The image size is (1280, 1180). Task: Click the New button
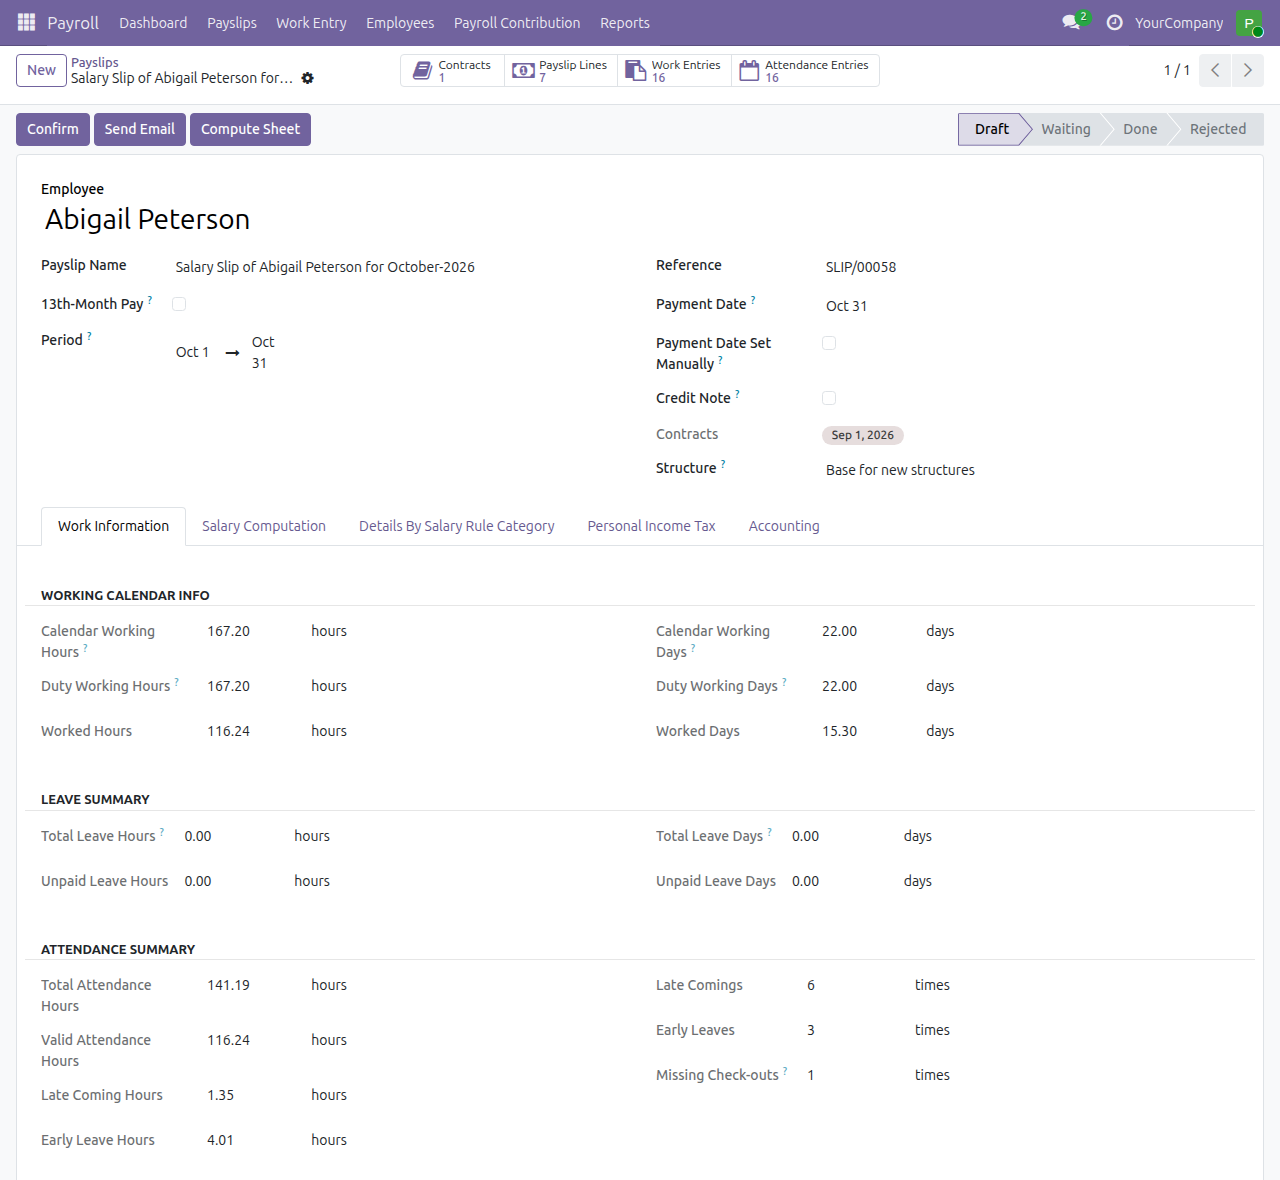pyautogui.click(x=41, y=70)
